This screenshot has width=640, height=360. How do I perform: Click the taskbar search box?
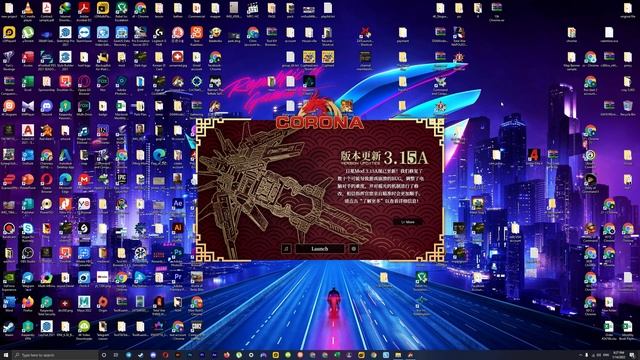click(x=55, y=355)
